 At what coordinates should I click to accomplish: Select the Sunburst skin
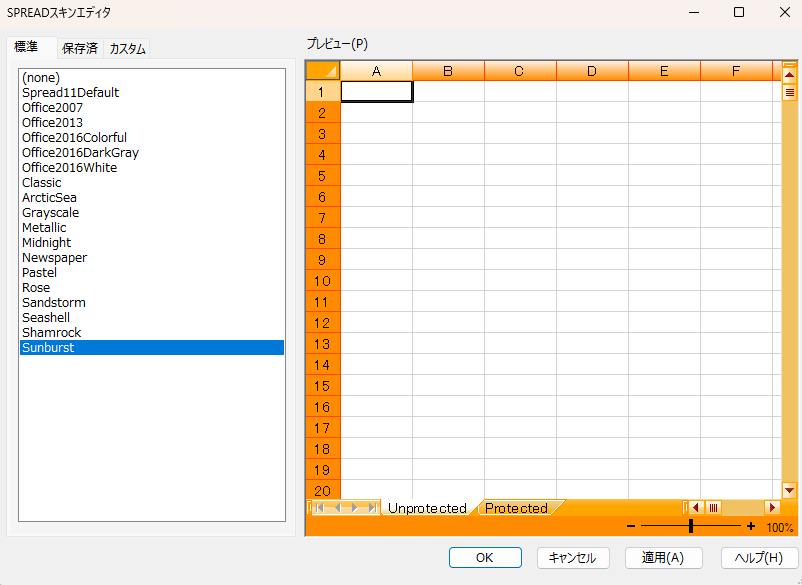coord(152,348)
